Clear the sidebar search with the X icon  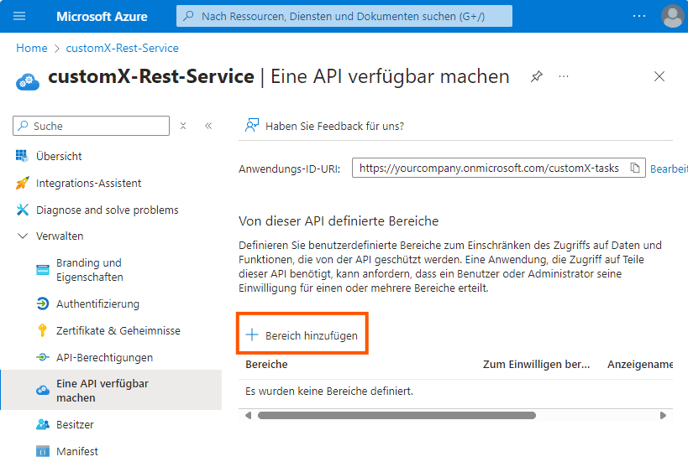point(183,126)
